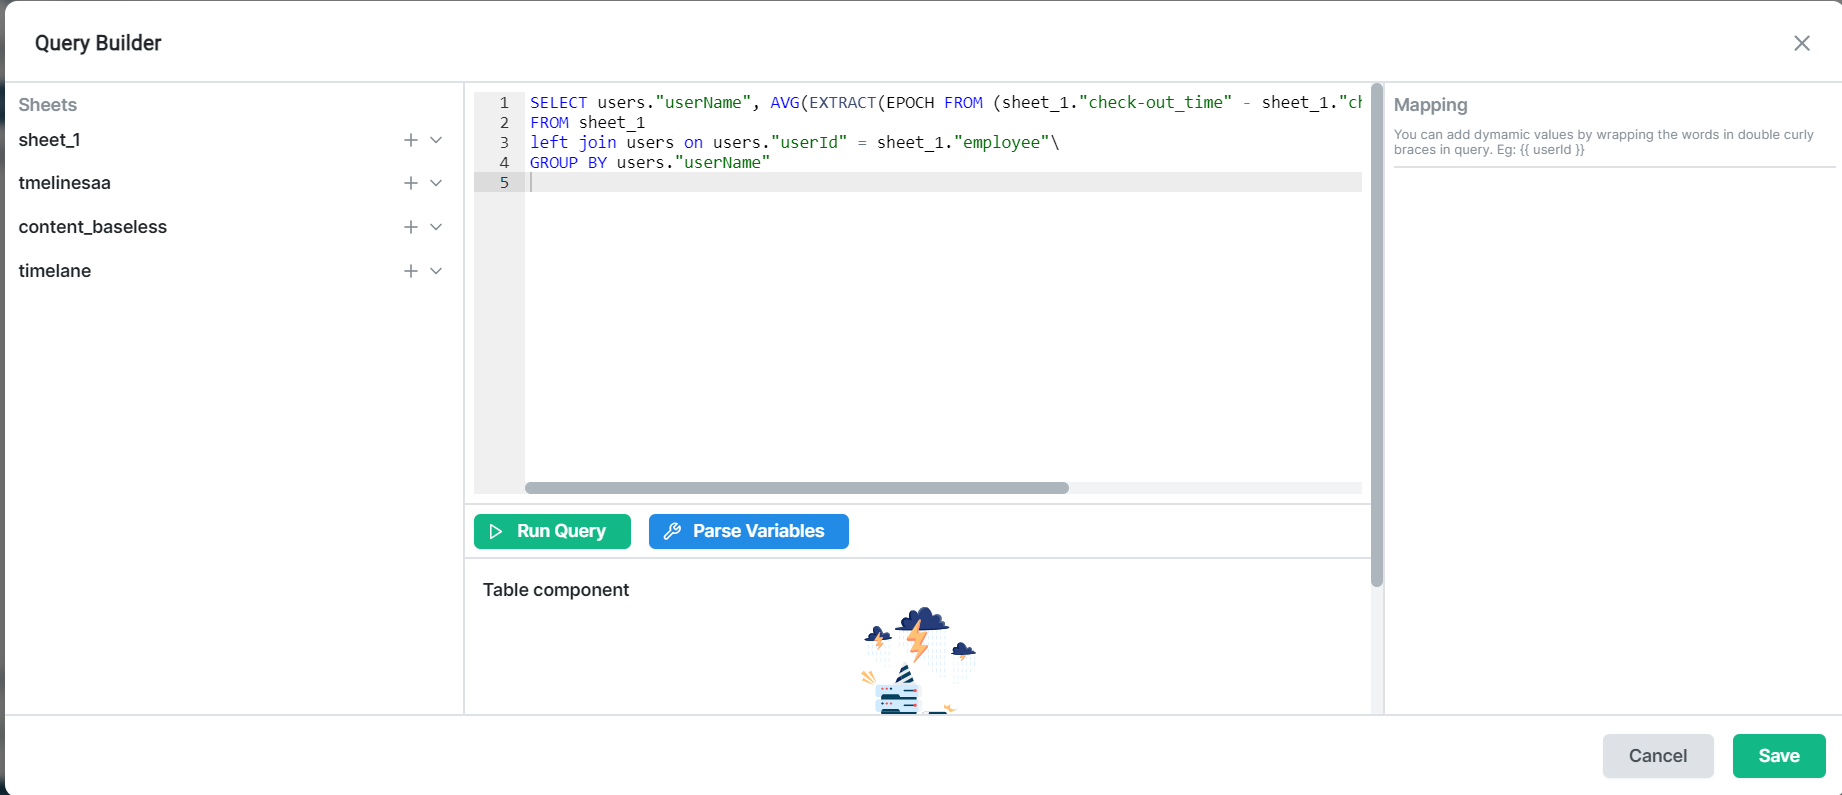The height and width of the screenshot is (795, 1842).
Task: Select the content_baseless sheet entry
Action: 93,227
